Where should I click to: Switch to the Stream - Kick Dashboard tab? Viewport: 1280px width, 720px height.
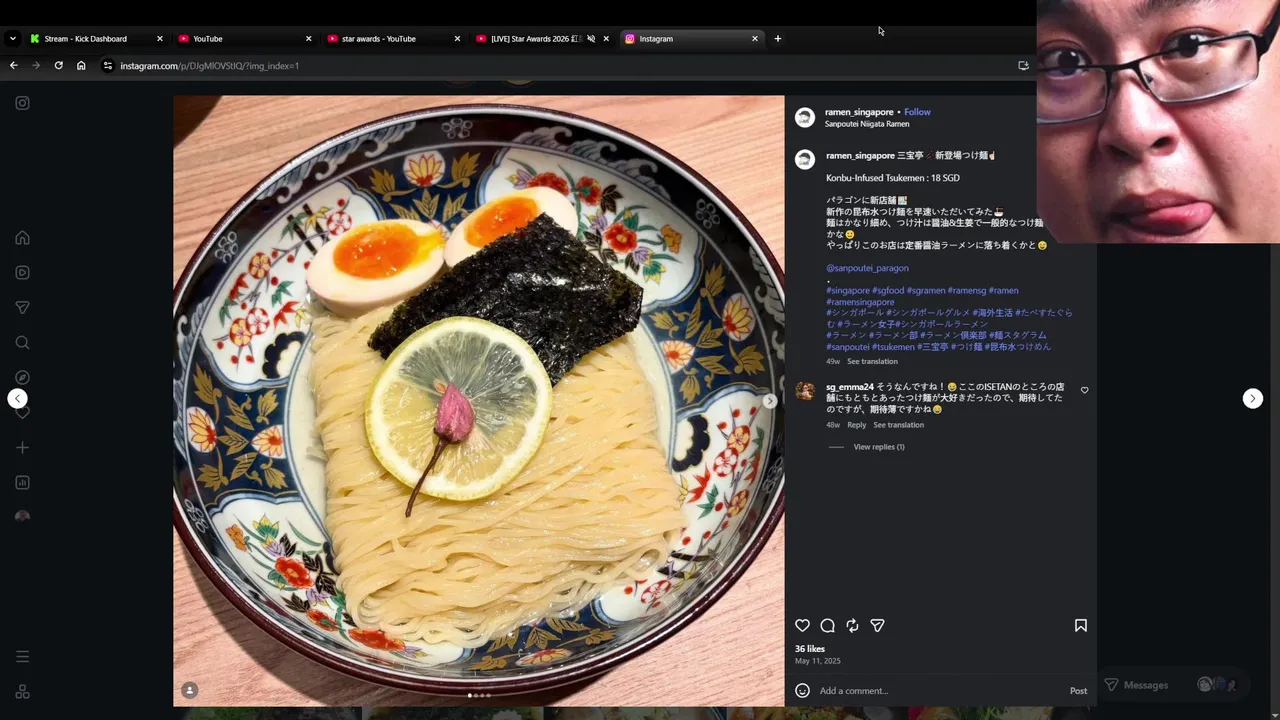[x=86, y=38]
